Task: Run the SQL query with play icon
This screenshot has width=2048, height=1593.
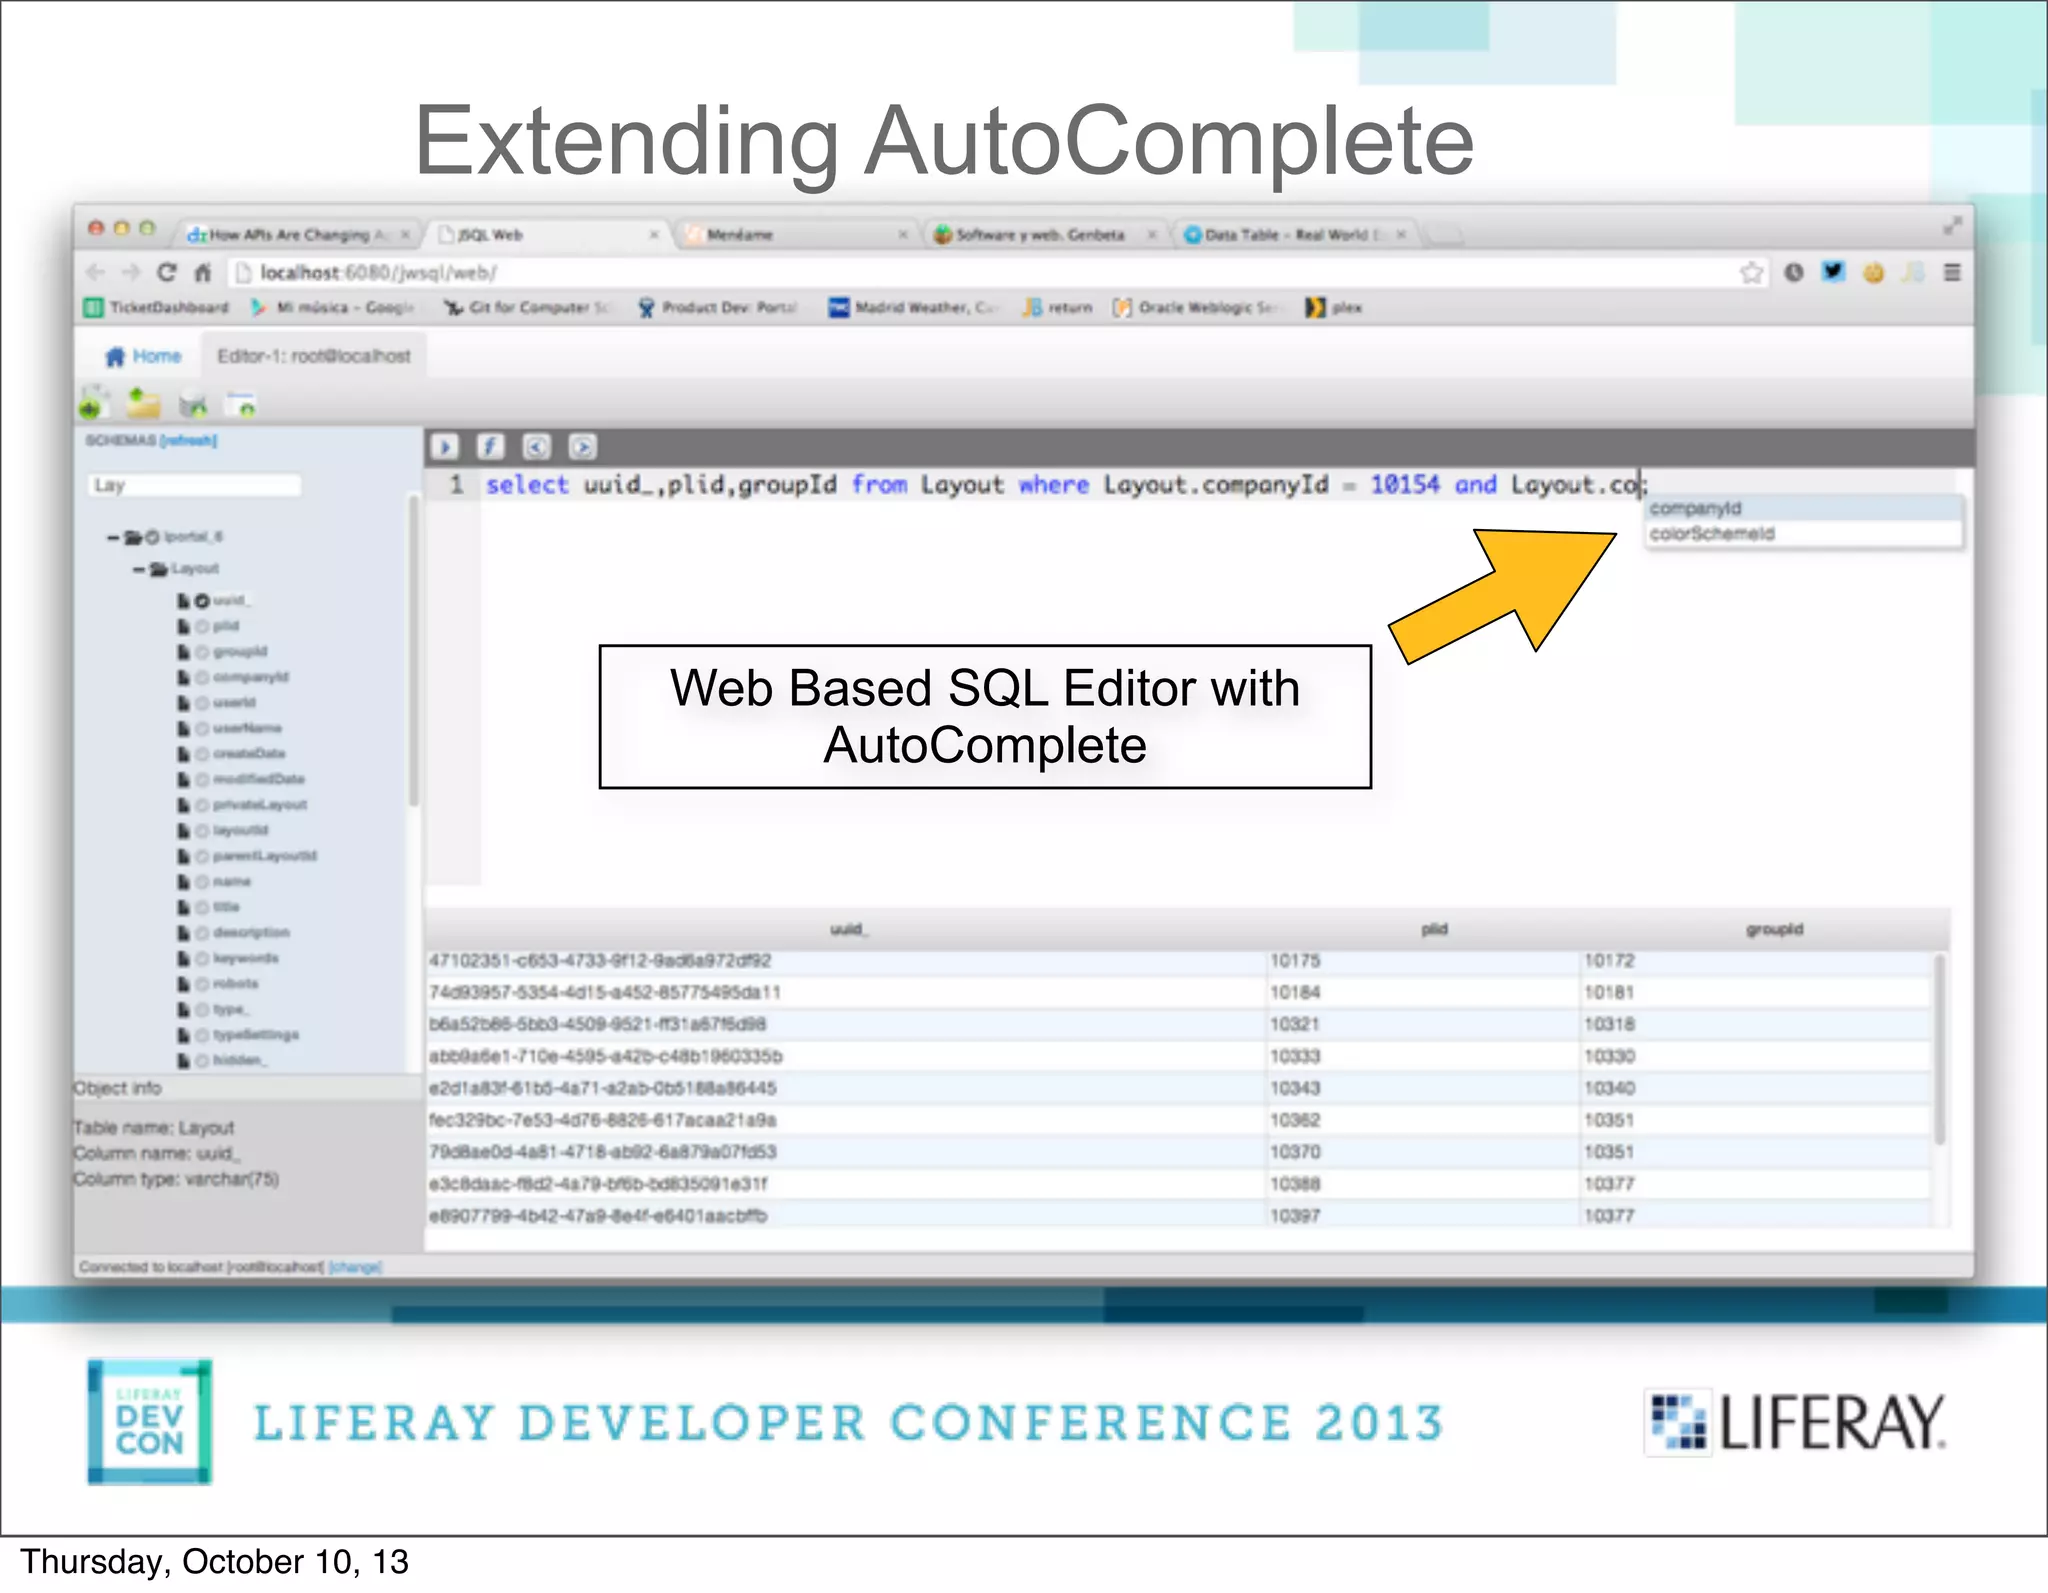Action: [444, 446]
